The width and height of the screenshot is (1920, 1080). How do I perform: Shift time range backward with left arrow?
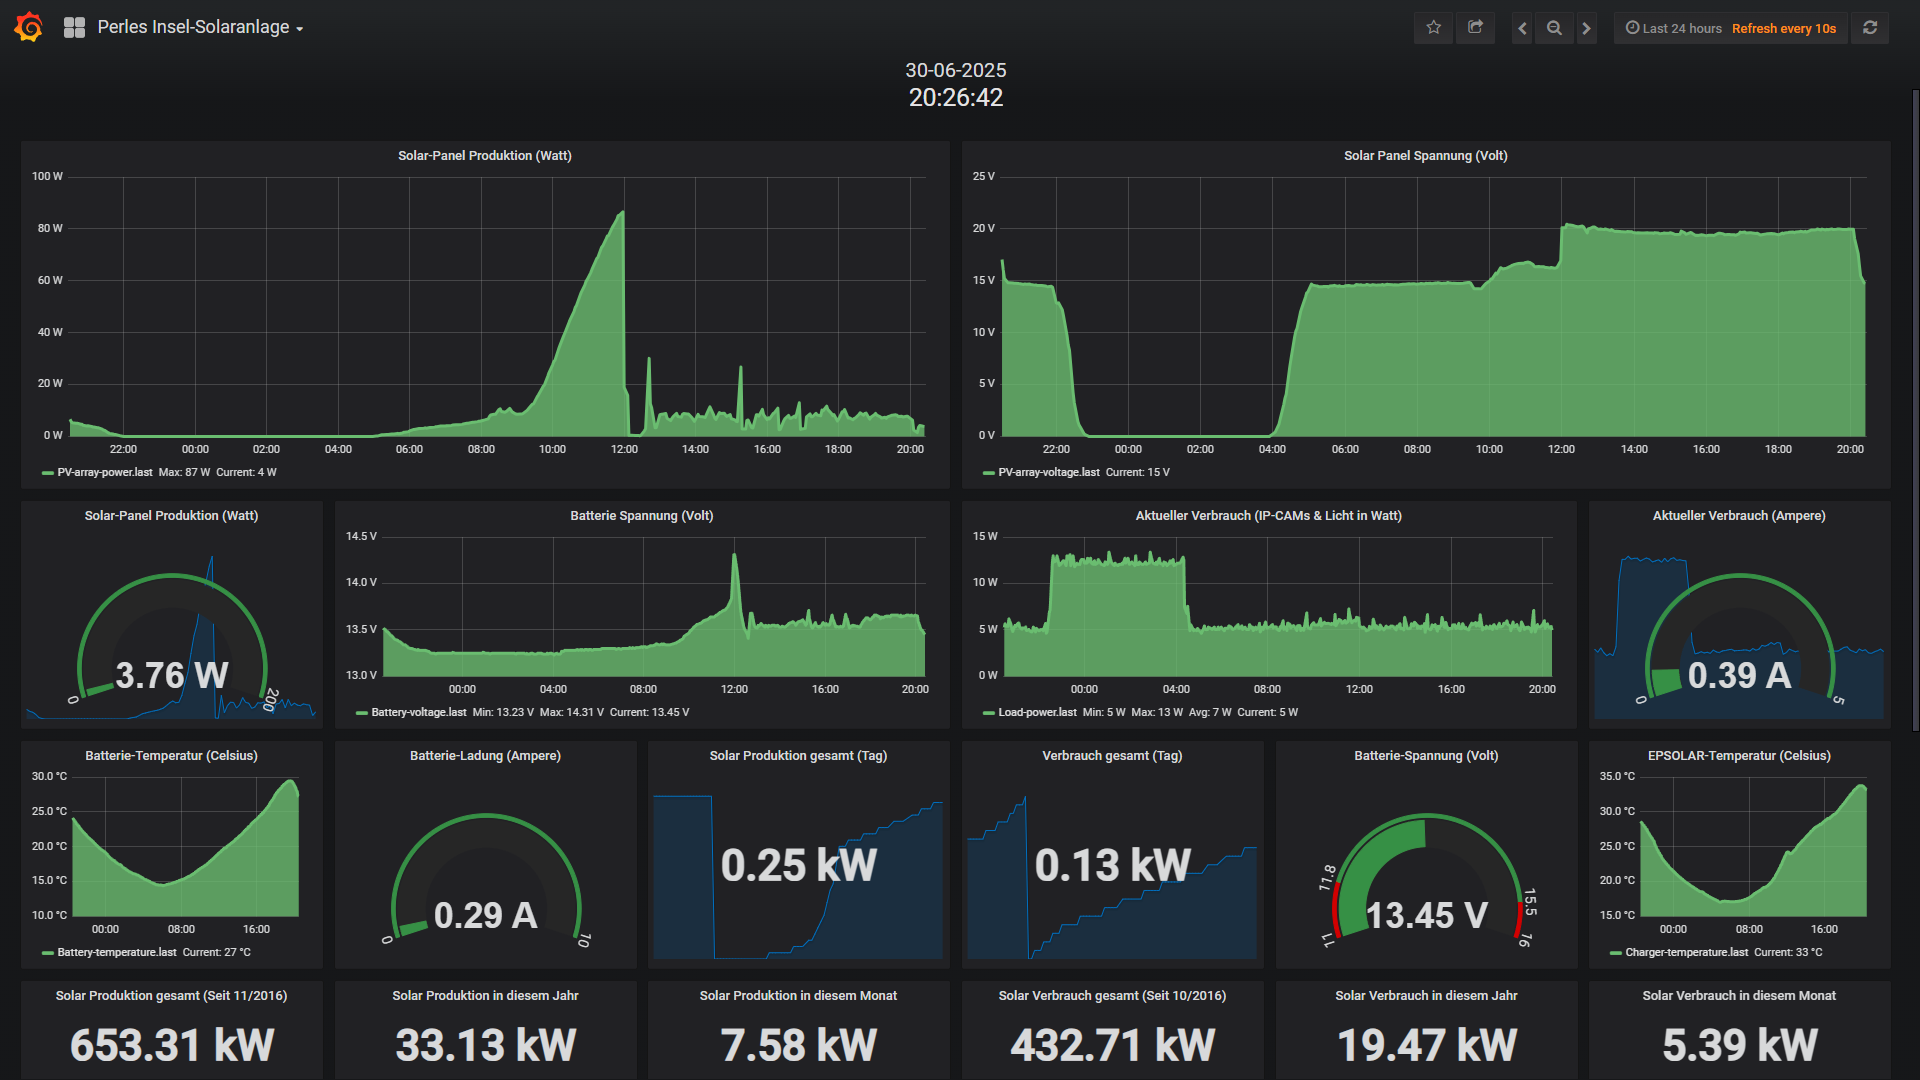tap(1522, 28)
